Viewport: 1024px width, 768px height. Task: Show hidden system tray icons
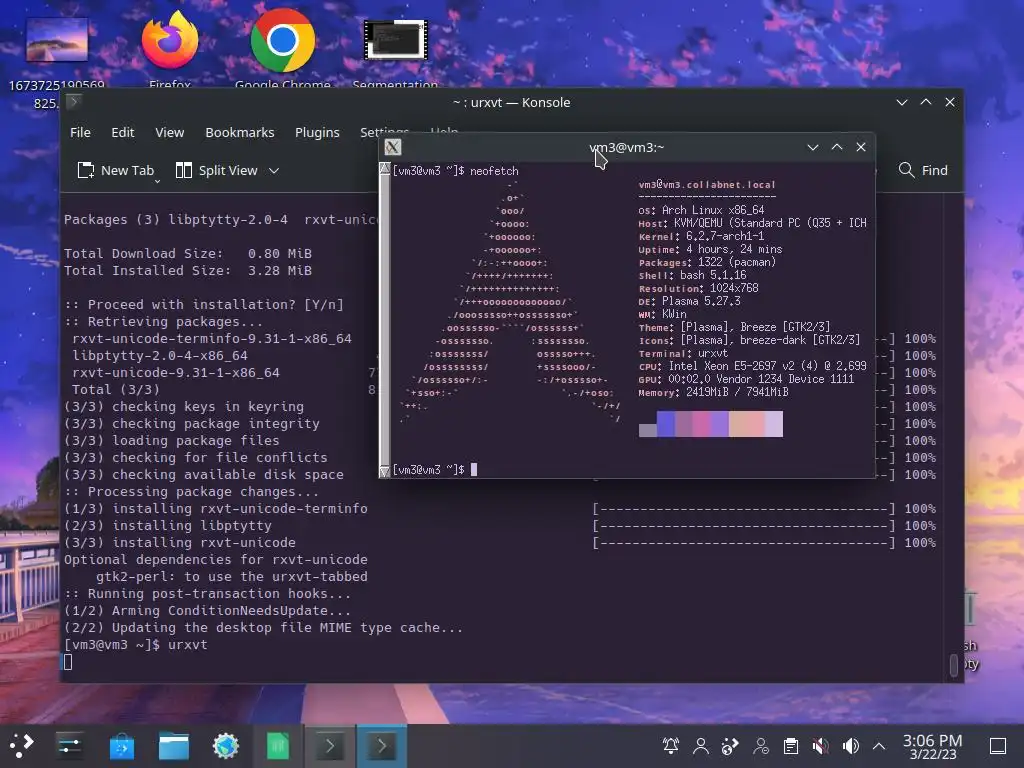(879, 746)
